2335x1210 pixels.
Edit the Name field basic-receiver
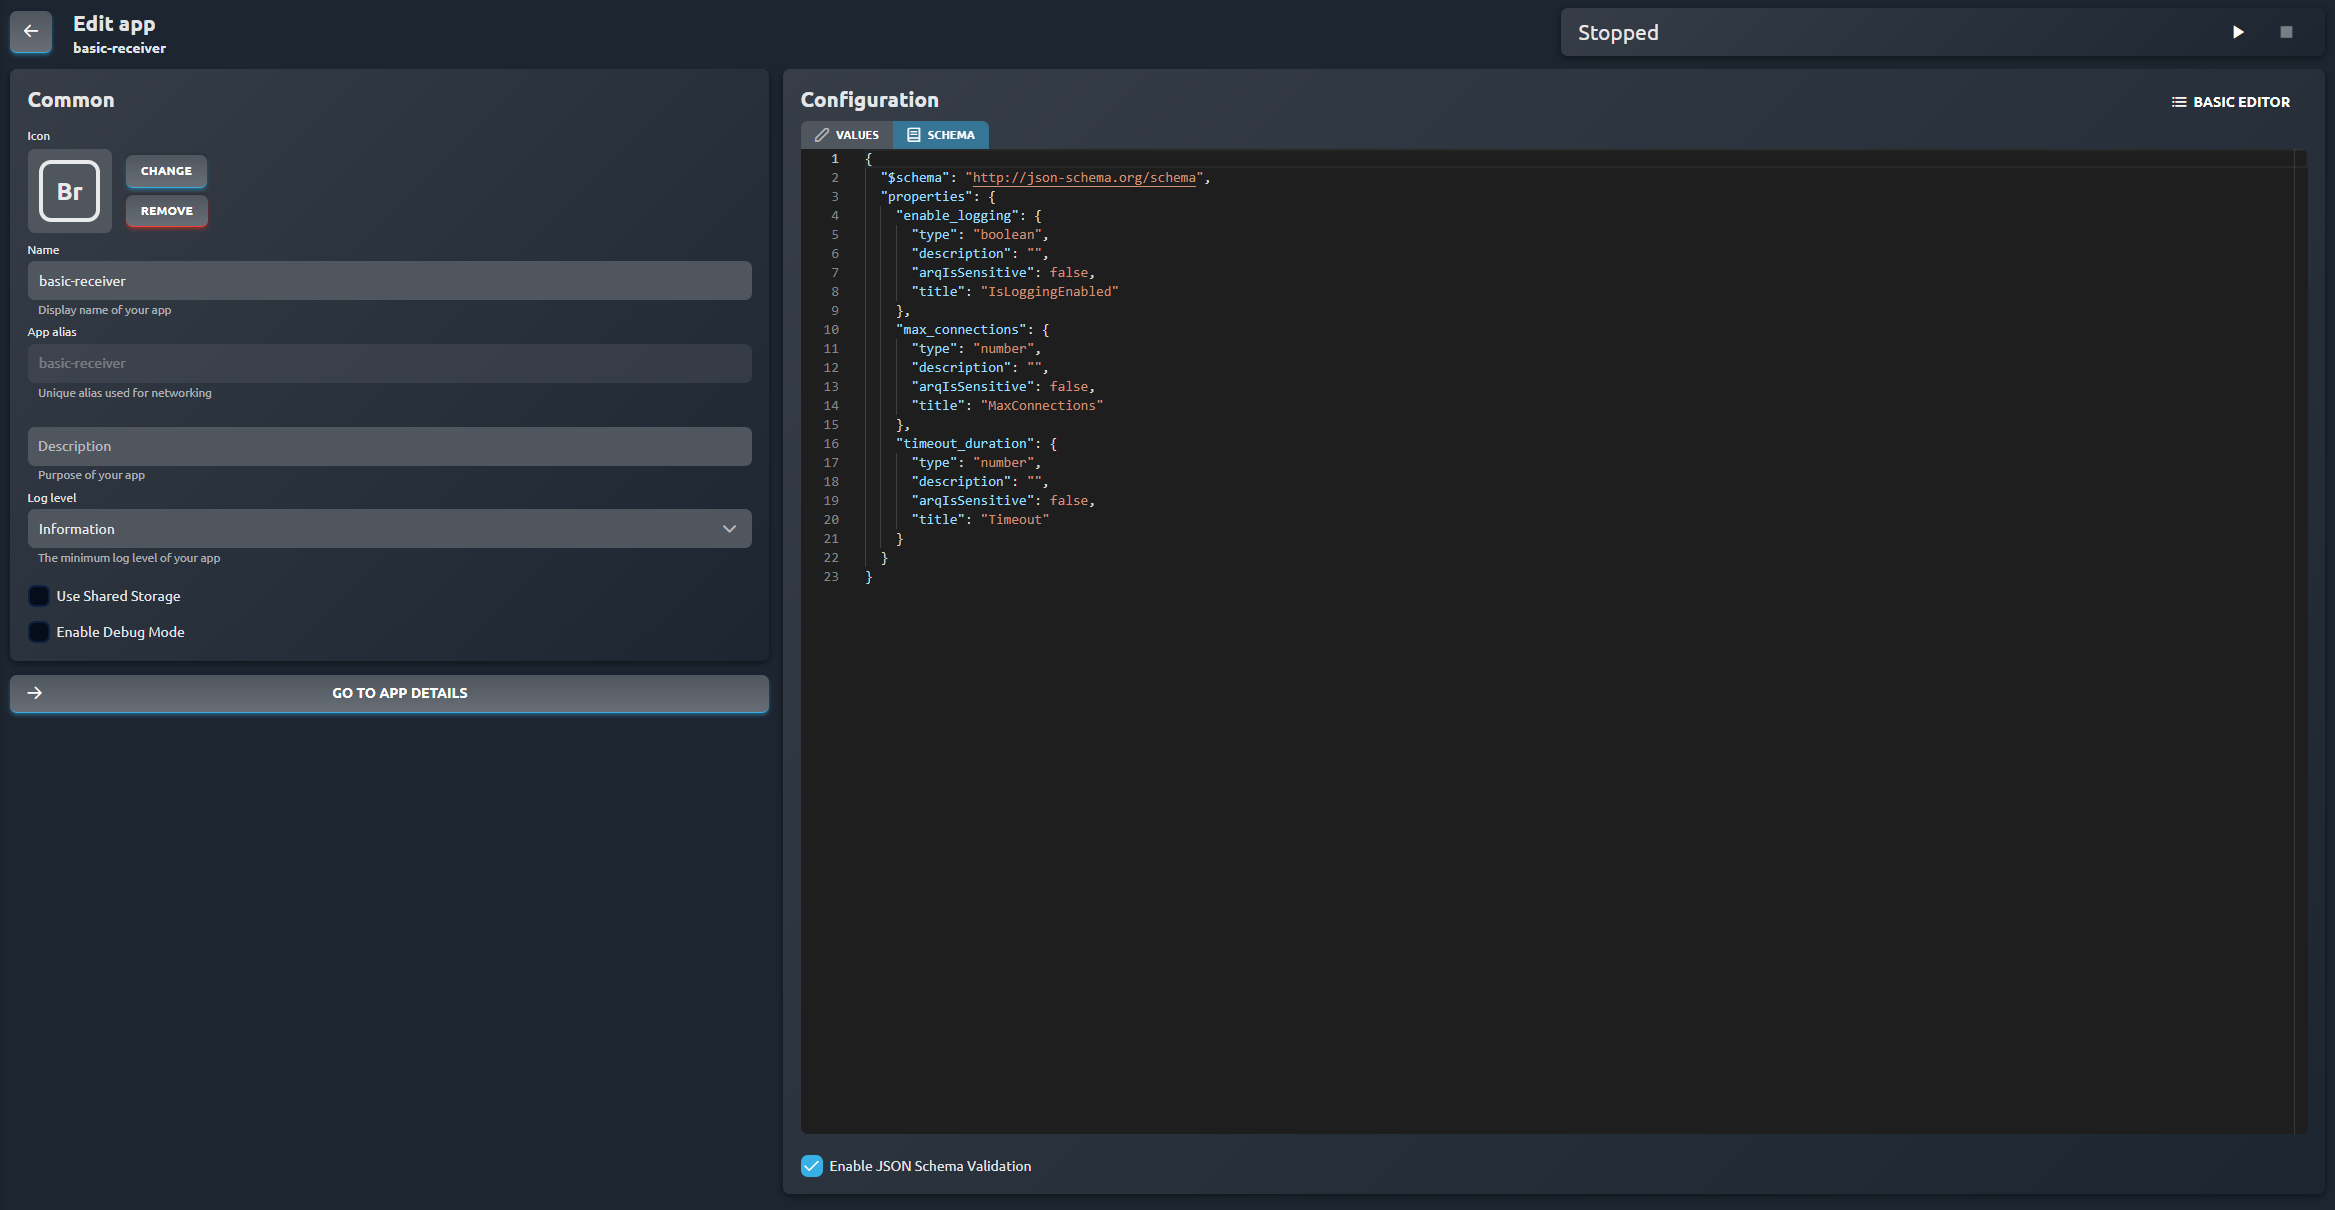[389, 281]
